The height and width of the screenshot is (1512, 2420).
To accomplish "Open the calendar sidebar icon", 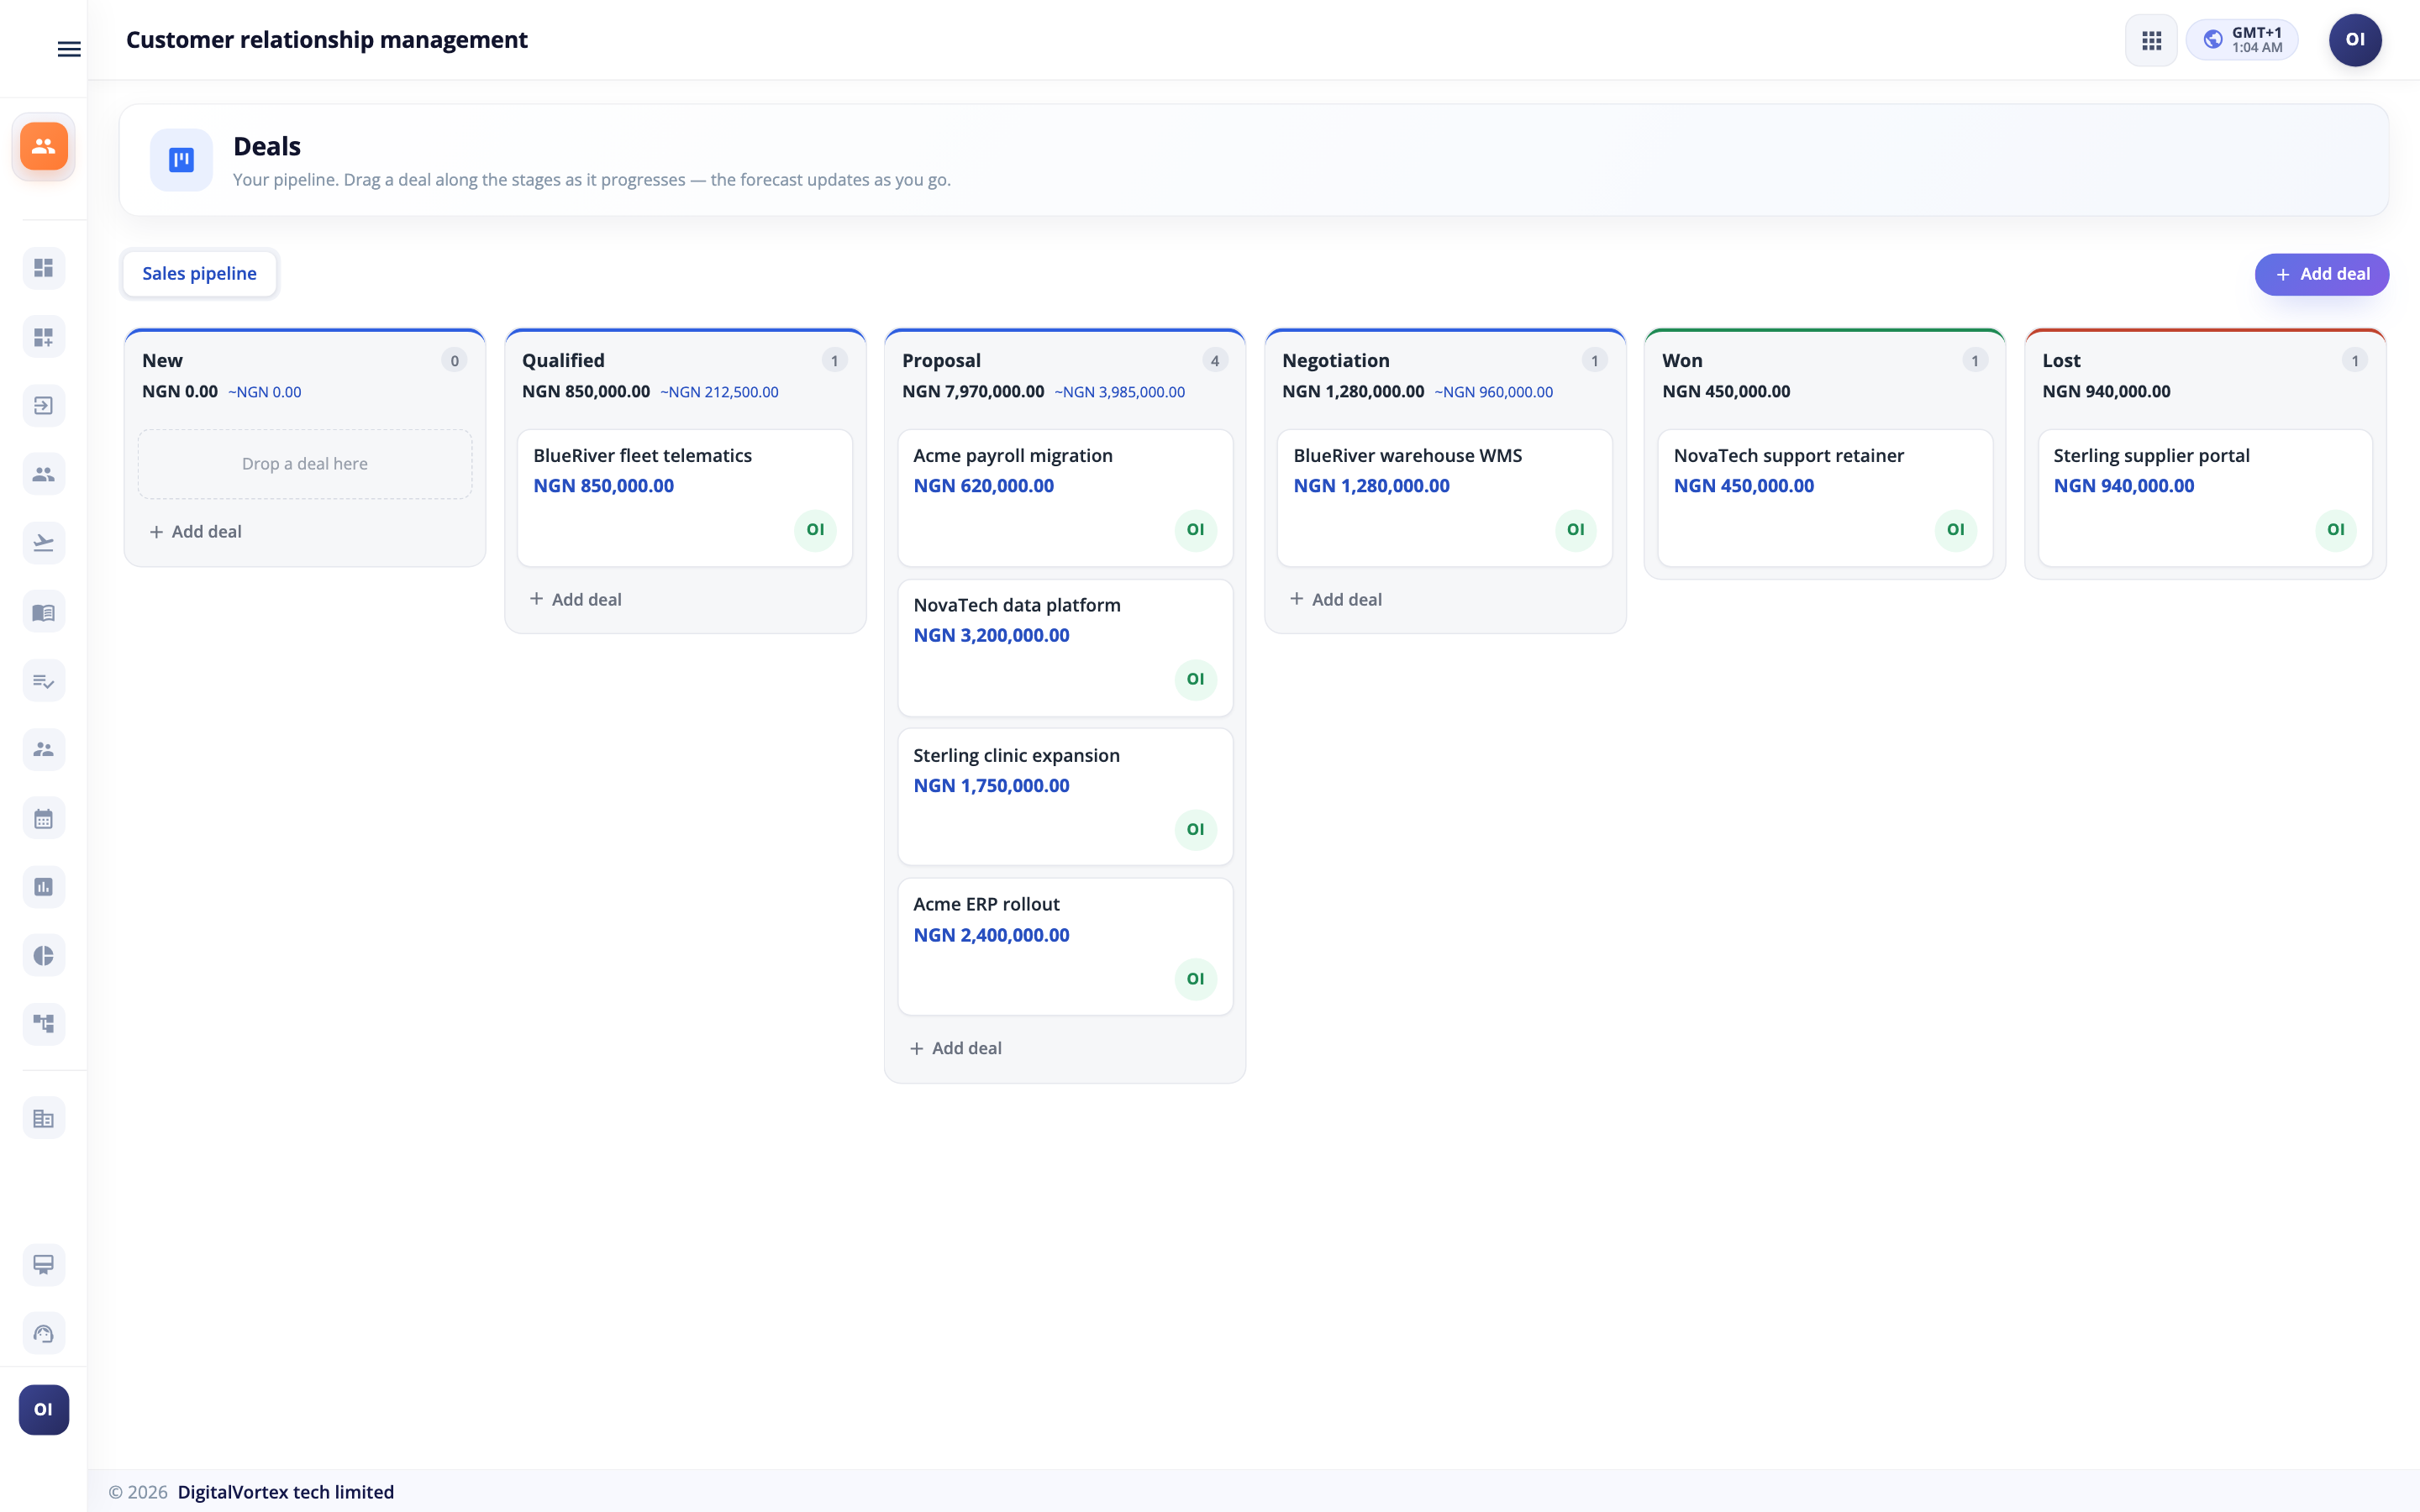I will pos(43,819).
